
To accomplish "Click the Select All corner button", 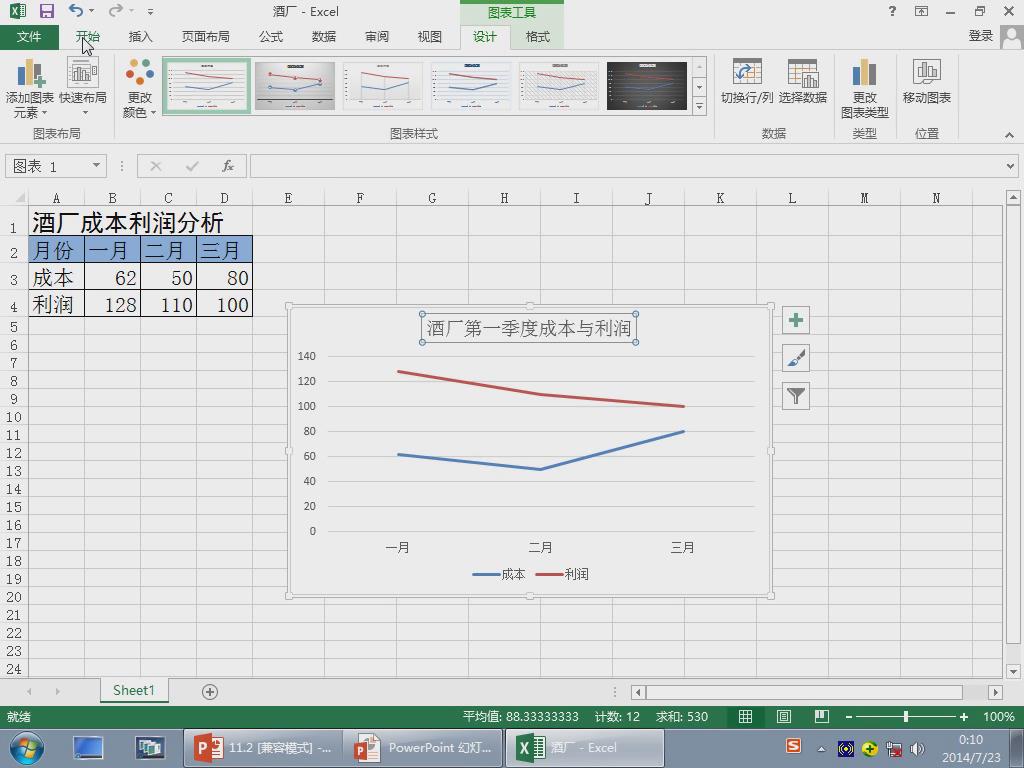I will (15, 197).
